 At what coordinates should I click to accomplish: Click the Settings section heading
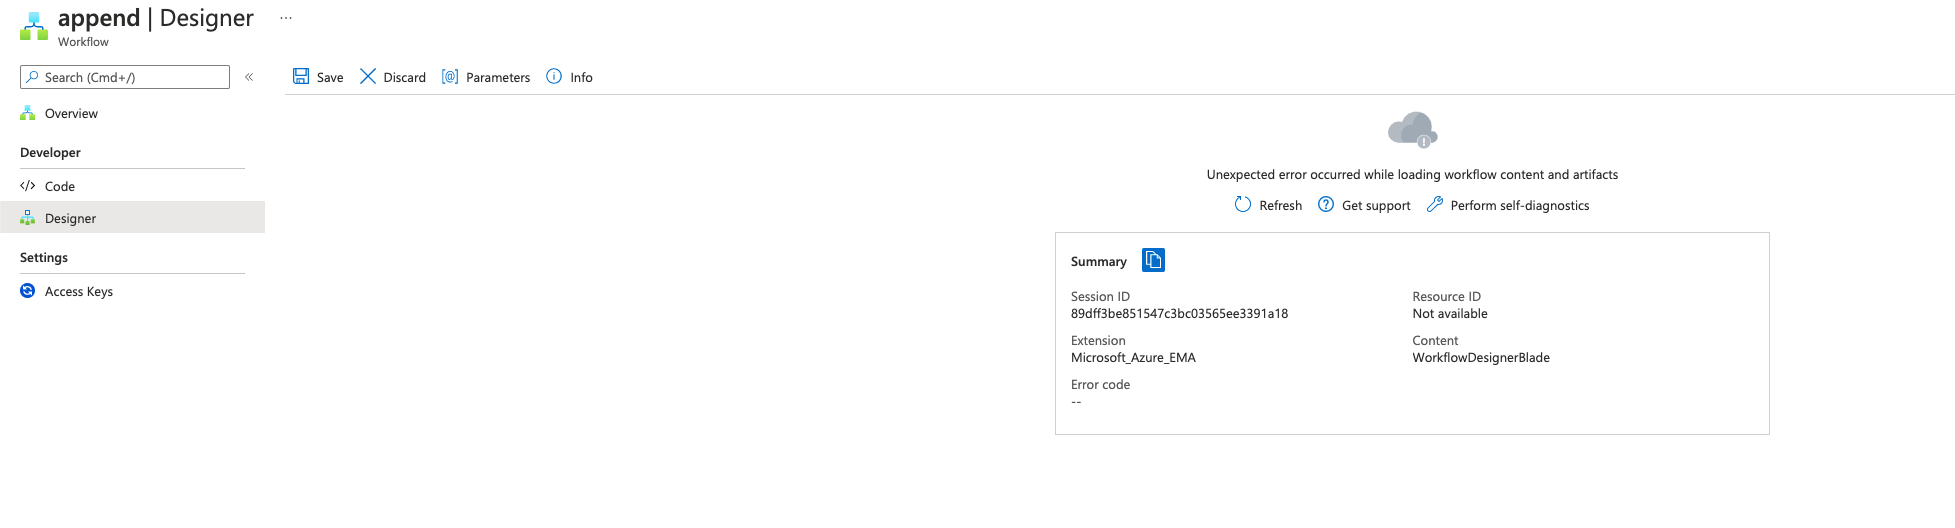click(x=44, y=257)
